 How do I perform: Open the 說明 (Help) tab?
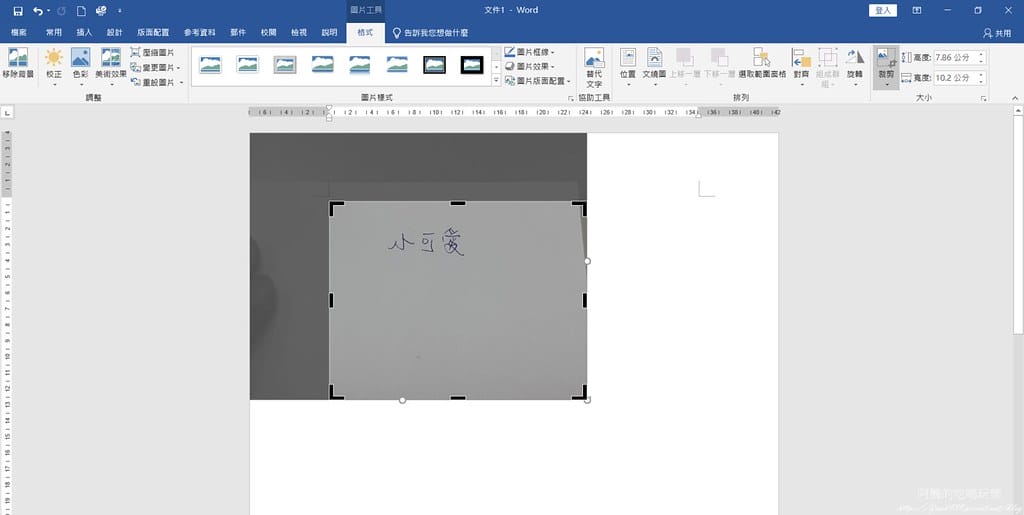pyautogui.click(x=330, y=32)
